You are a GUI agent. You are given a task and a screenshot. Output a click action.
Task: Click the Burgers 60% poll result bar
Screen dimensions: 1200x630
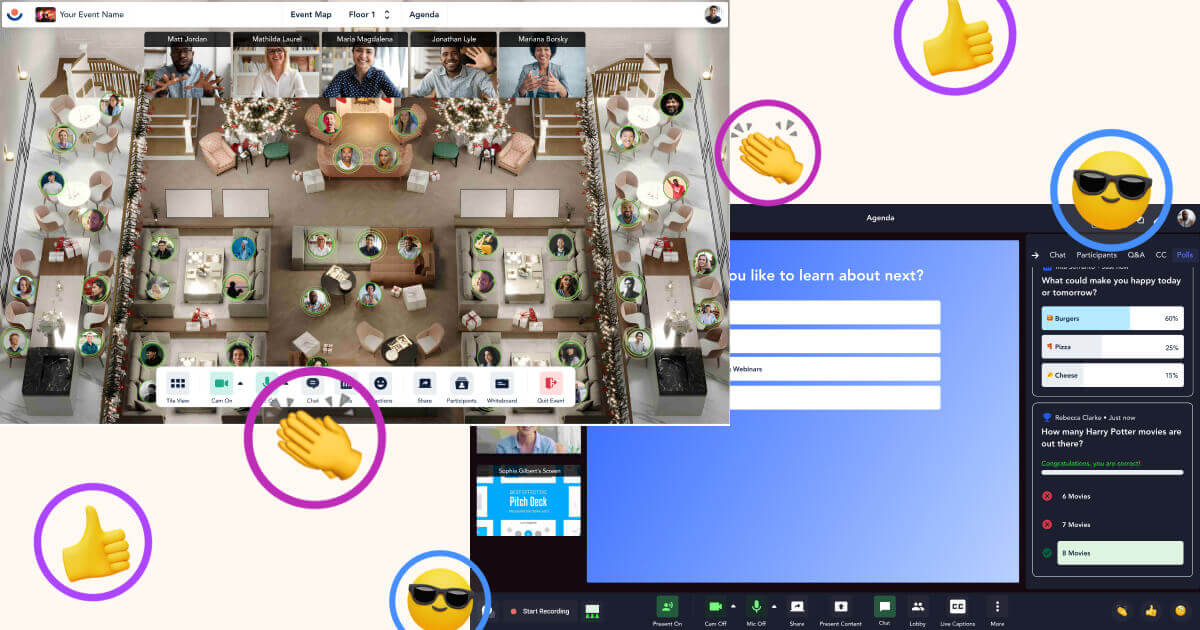point(1112,318)
